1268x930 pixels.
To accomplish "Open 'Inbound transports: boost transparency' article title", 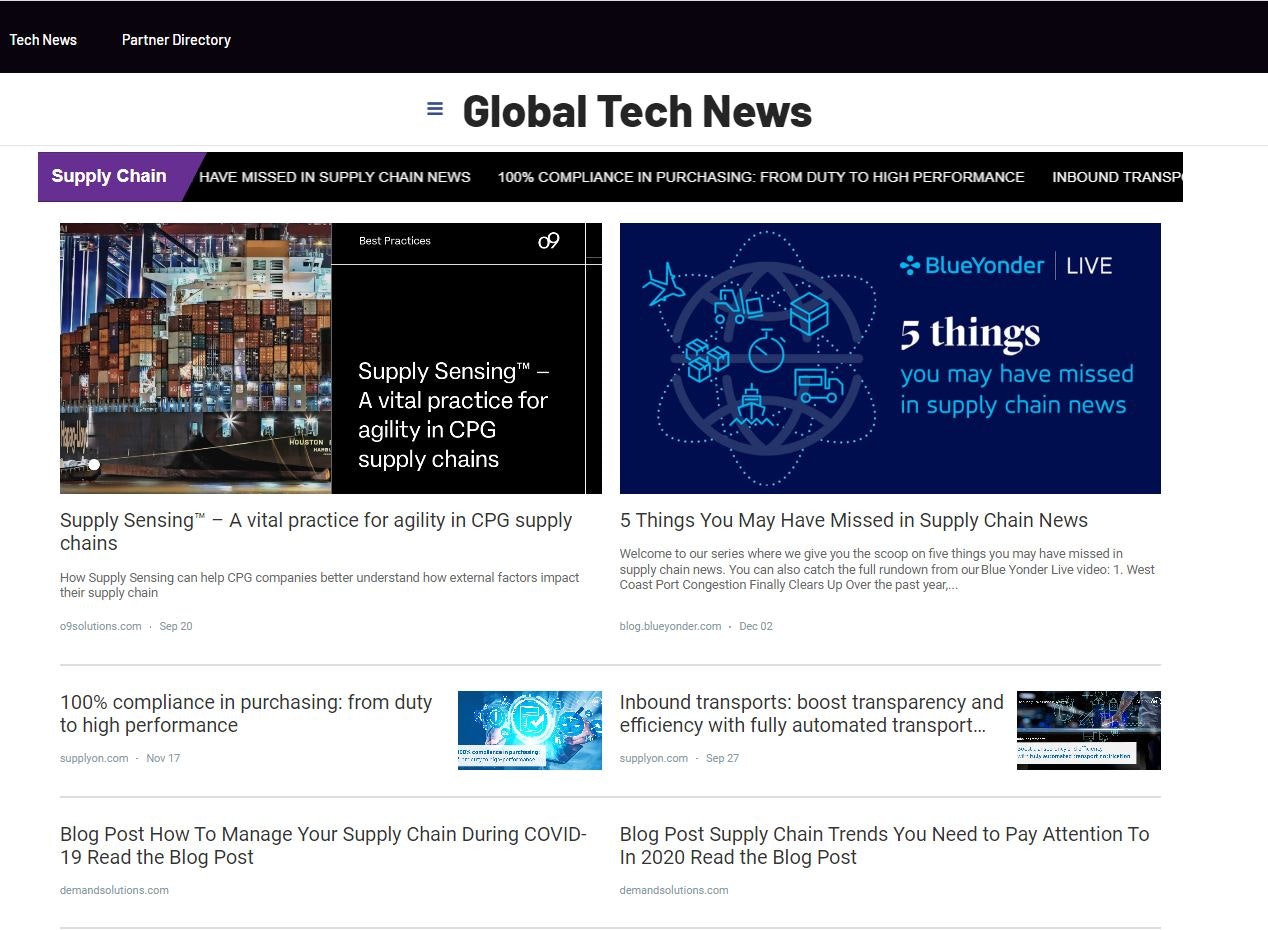I will click(x=812, y=714).
